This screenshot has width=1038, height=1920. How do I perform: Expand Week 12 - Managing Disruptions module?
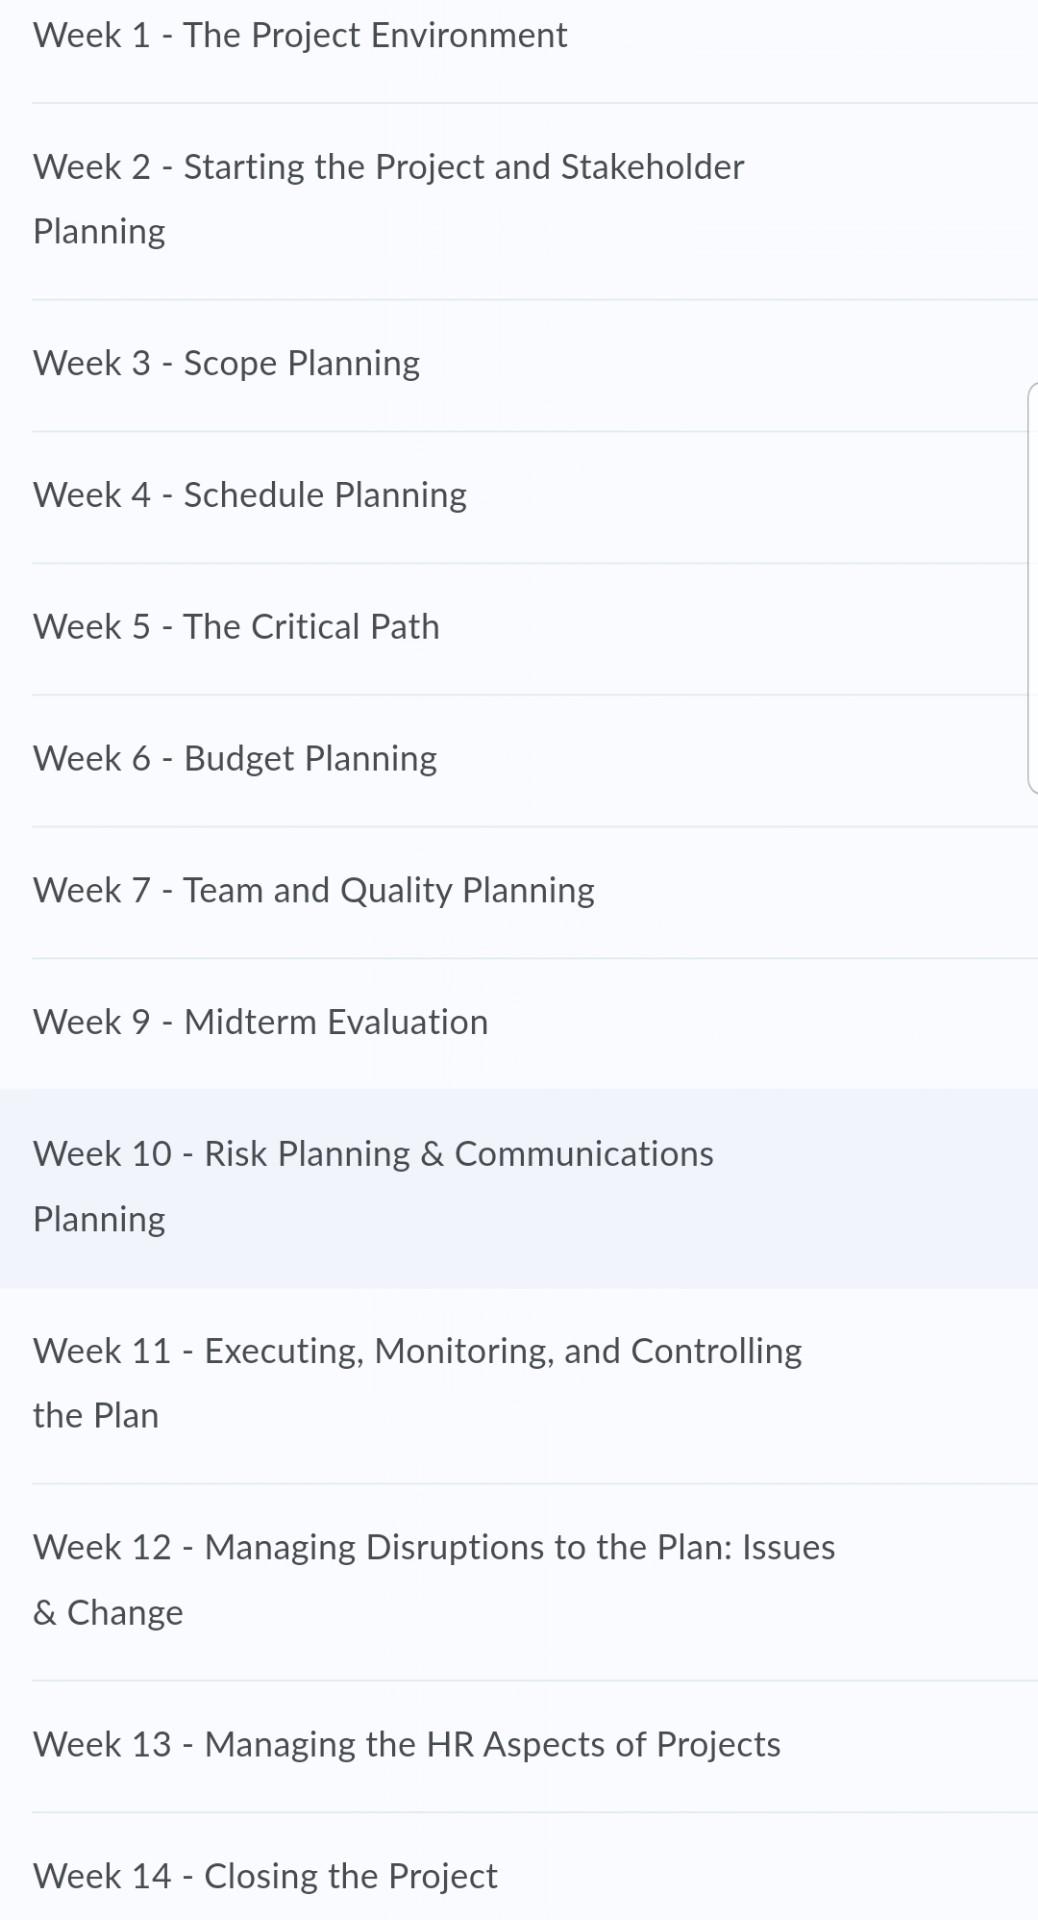coord(435,1578)
